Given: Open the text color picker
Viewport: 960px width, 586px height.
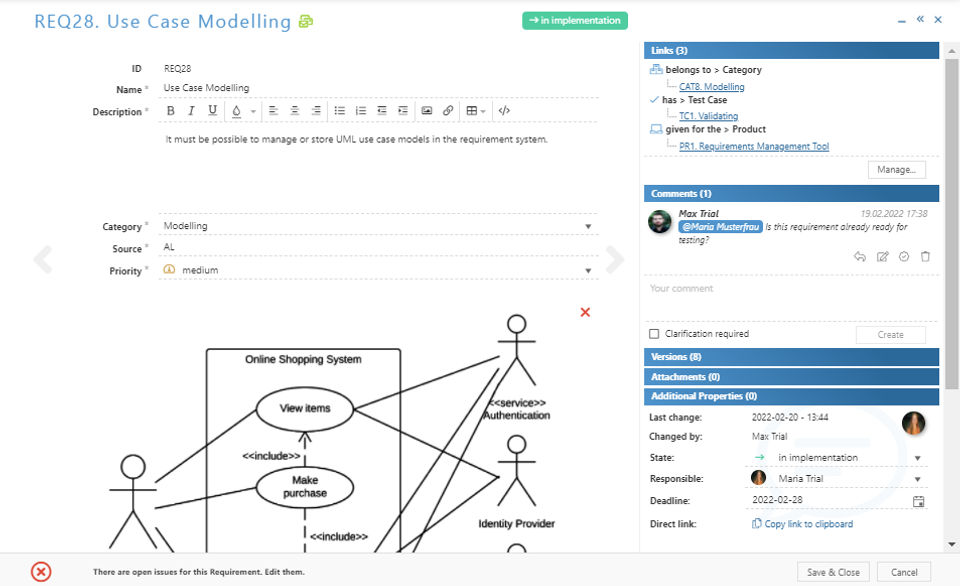Looking at the screenshot, I should click(x=238, y=111).
